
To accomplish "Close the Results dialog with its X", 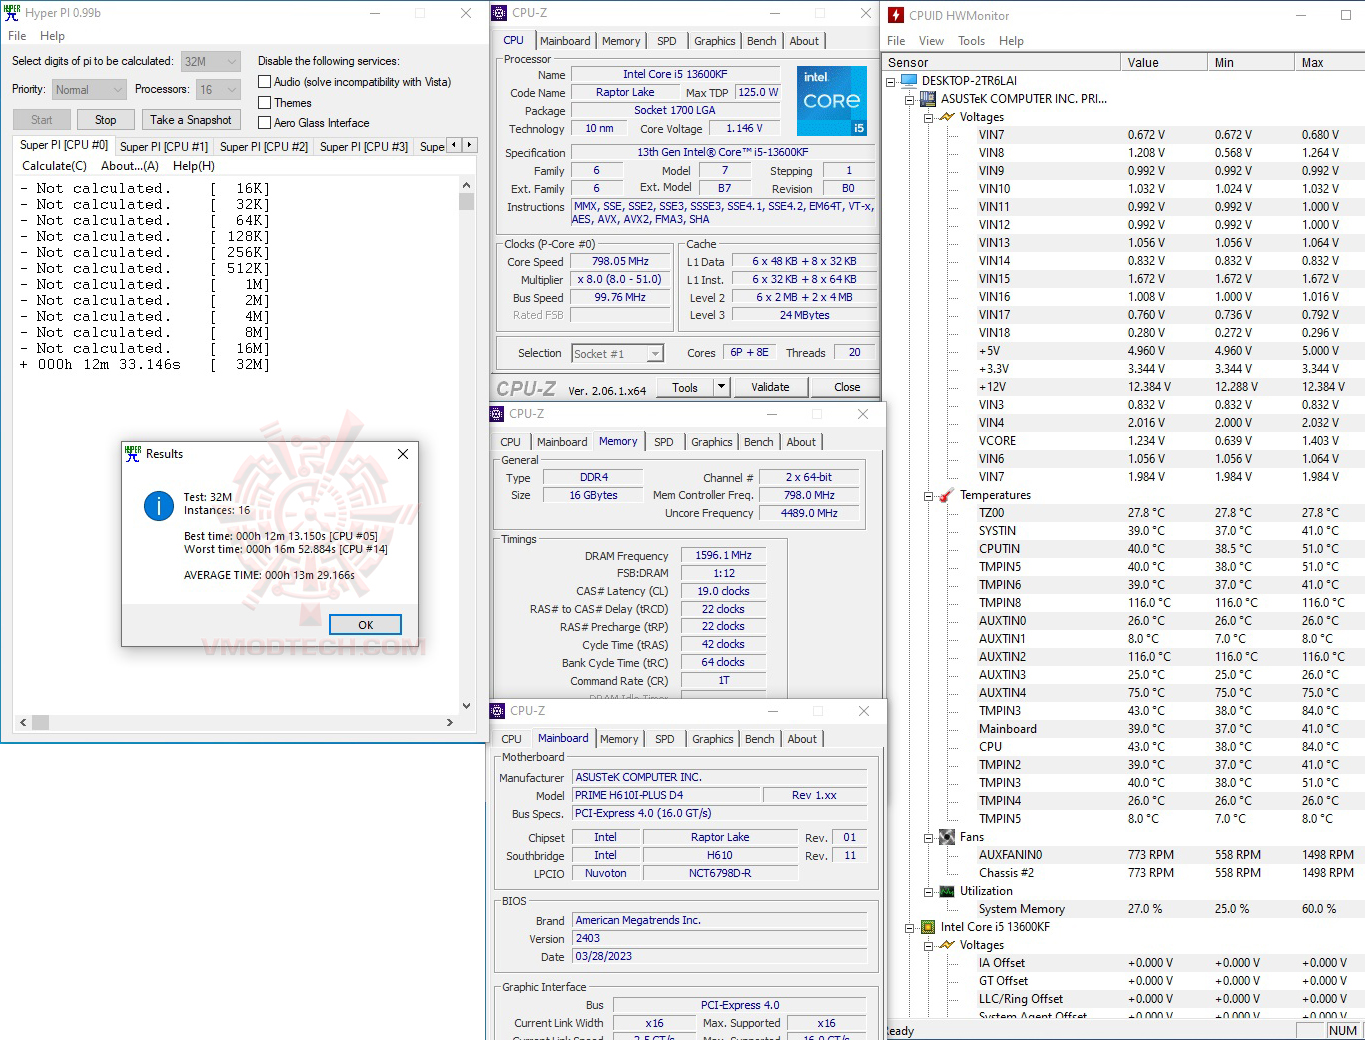I will coord(403,454).
